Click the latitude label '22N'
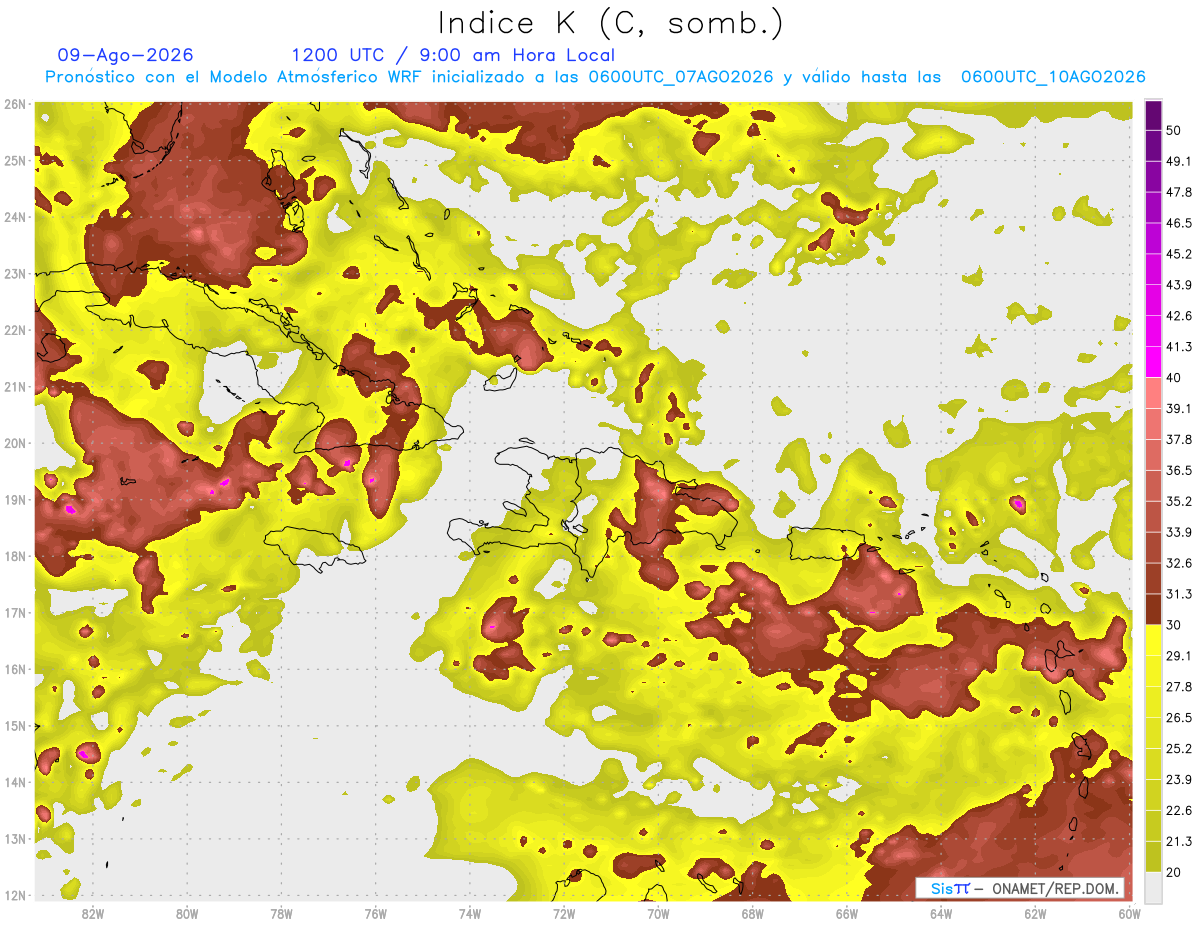 coord(14,330)
